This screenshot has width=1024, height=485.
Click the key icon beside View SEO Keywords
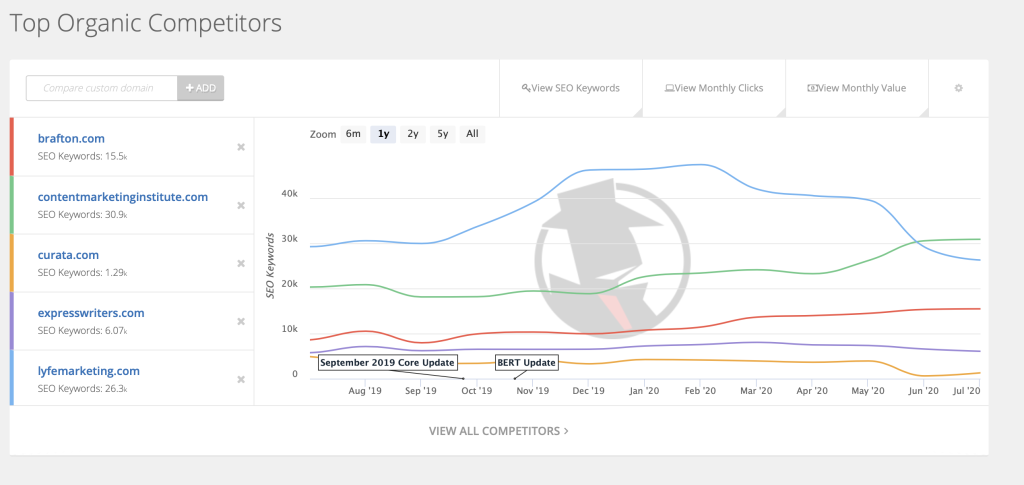point(526,88)
